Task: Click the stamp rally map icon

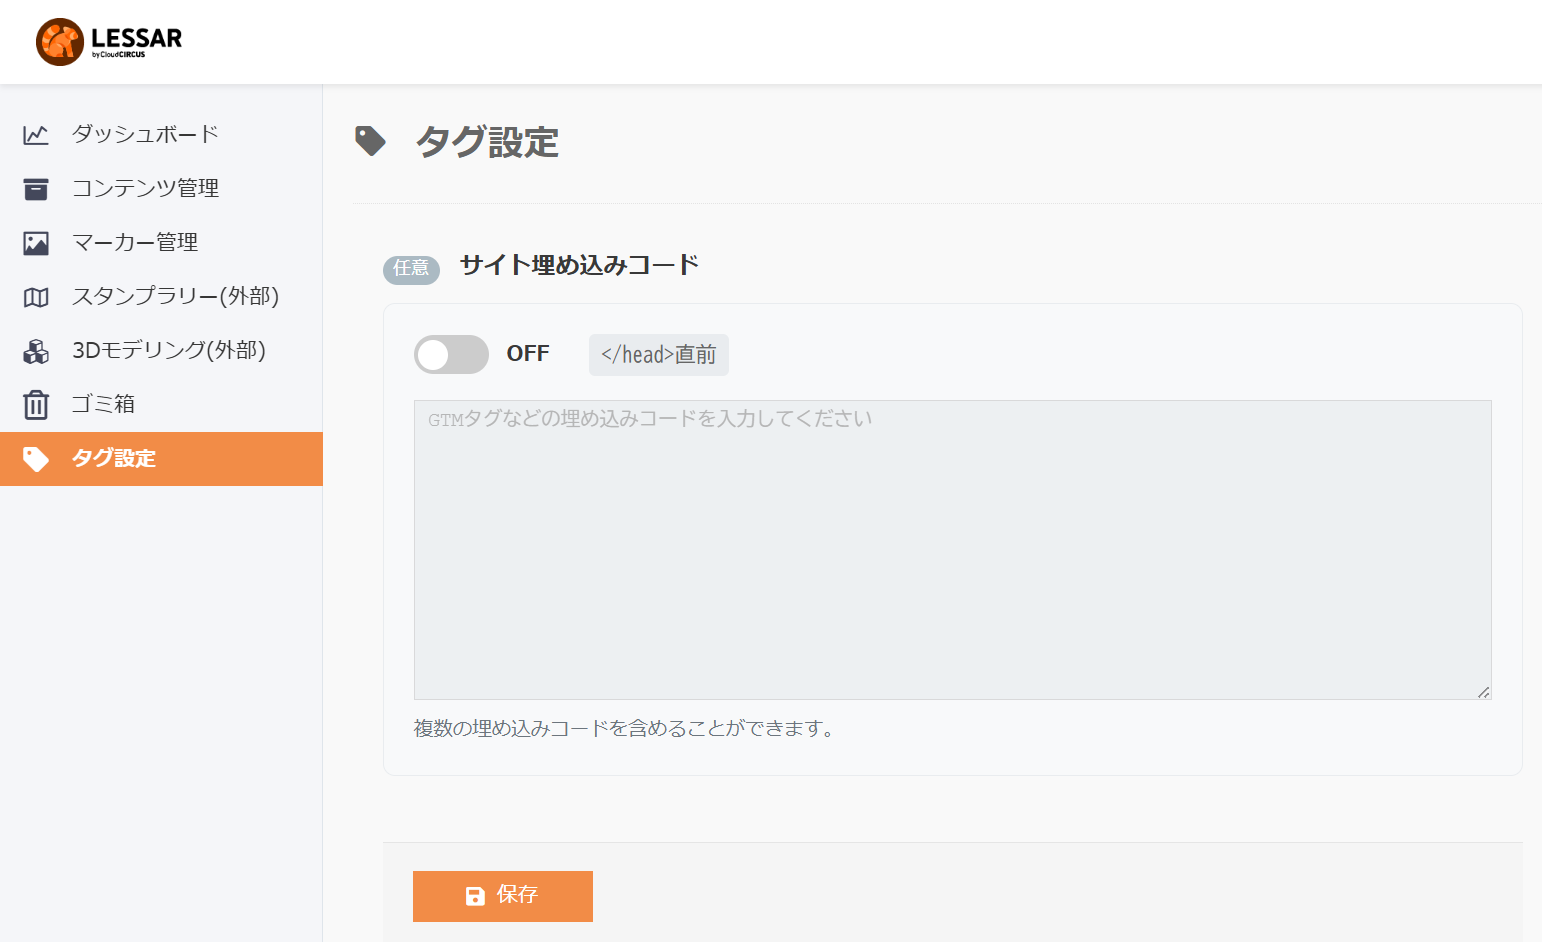Action: click(36, 297)
